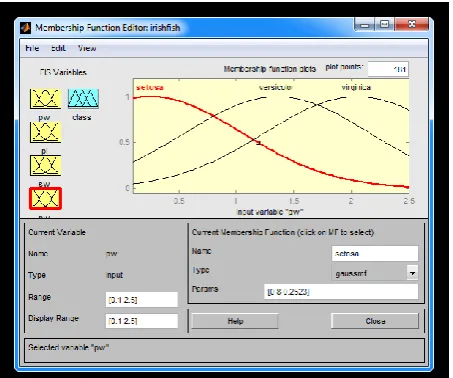Image resolution: width=453 pixels, height=378 pixels.
Task: Click the MATLAB logo in title bar
Action: pos(26,28)
